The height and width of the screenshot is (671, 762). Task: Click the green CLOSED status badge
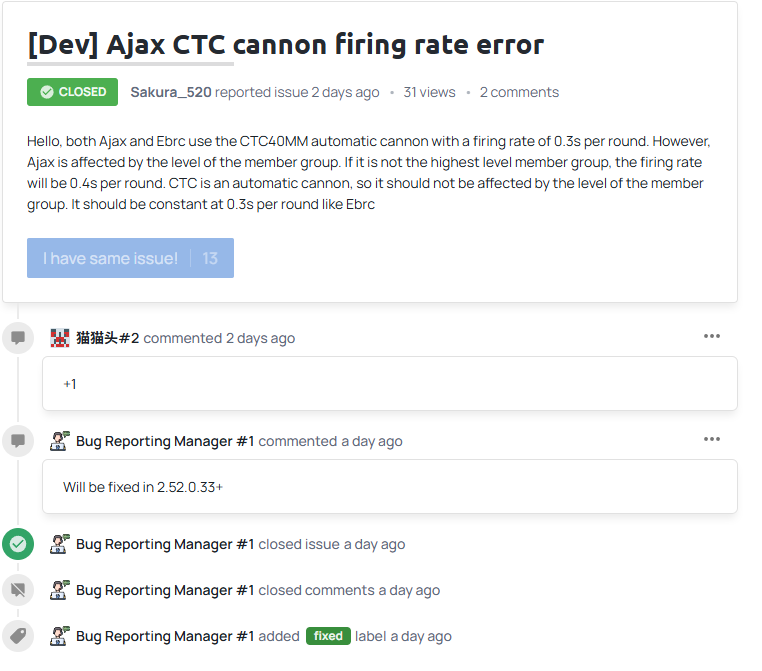click(72, 92)
